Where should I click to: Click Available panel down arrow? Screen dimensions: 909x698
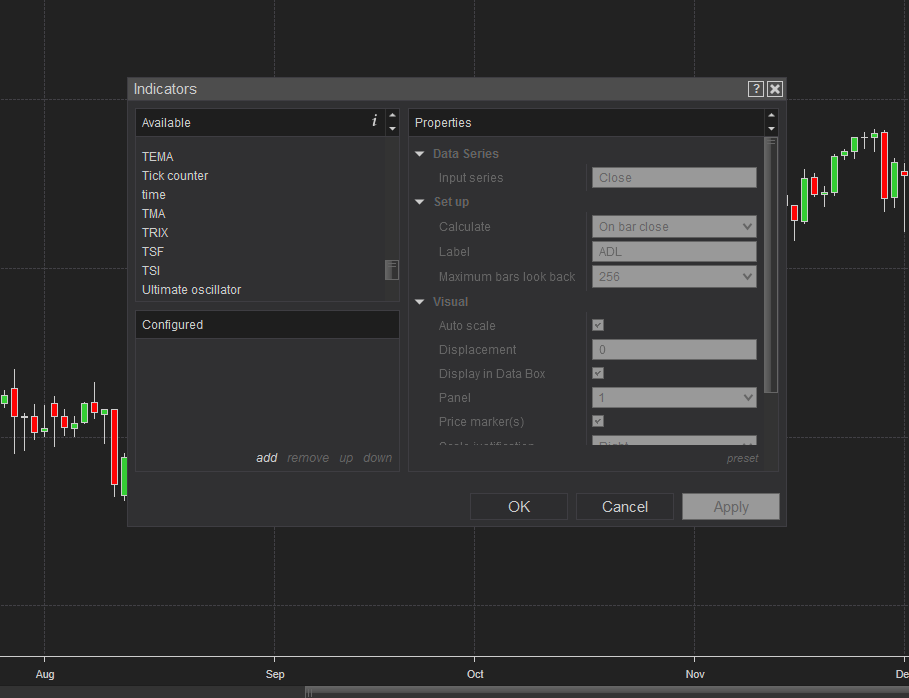point(392,129)
